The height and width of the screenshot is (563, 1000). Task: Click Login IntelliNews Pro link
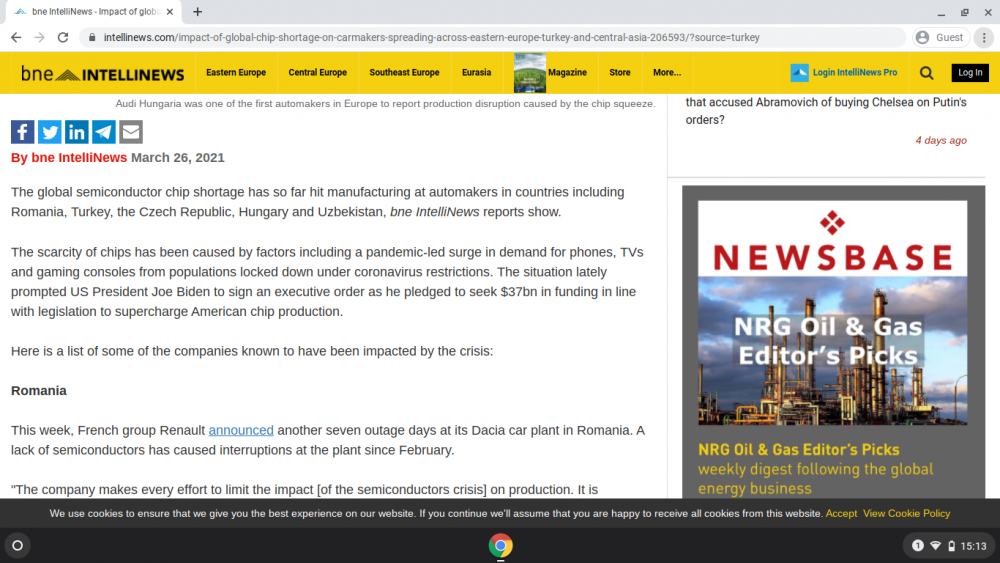855,73
